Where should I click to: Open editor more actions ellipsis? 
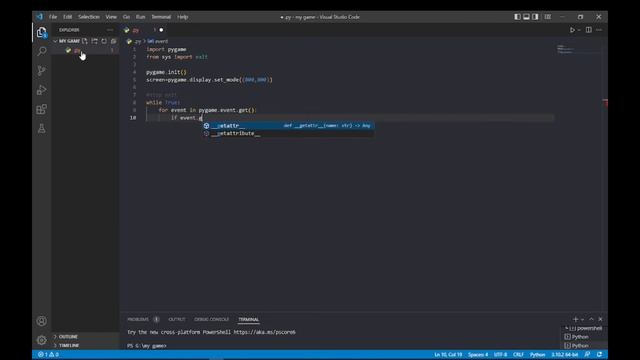599,30
